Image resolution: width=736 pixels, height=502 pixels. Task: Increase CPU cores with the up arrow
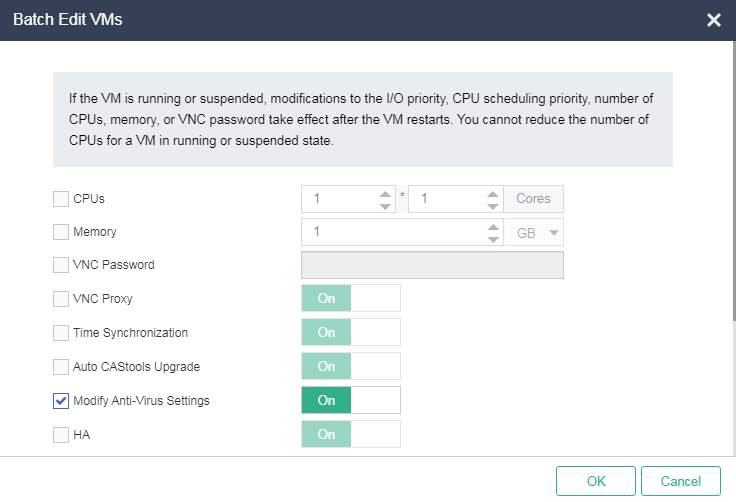click(492, 194)
